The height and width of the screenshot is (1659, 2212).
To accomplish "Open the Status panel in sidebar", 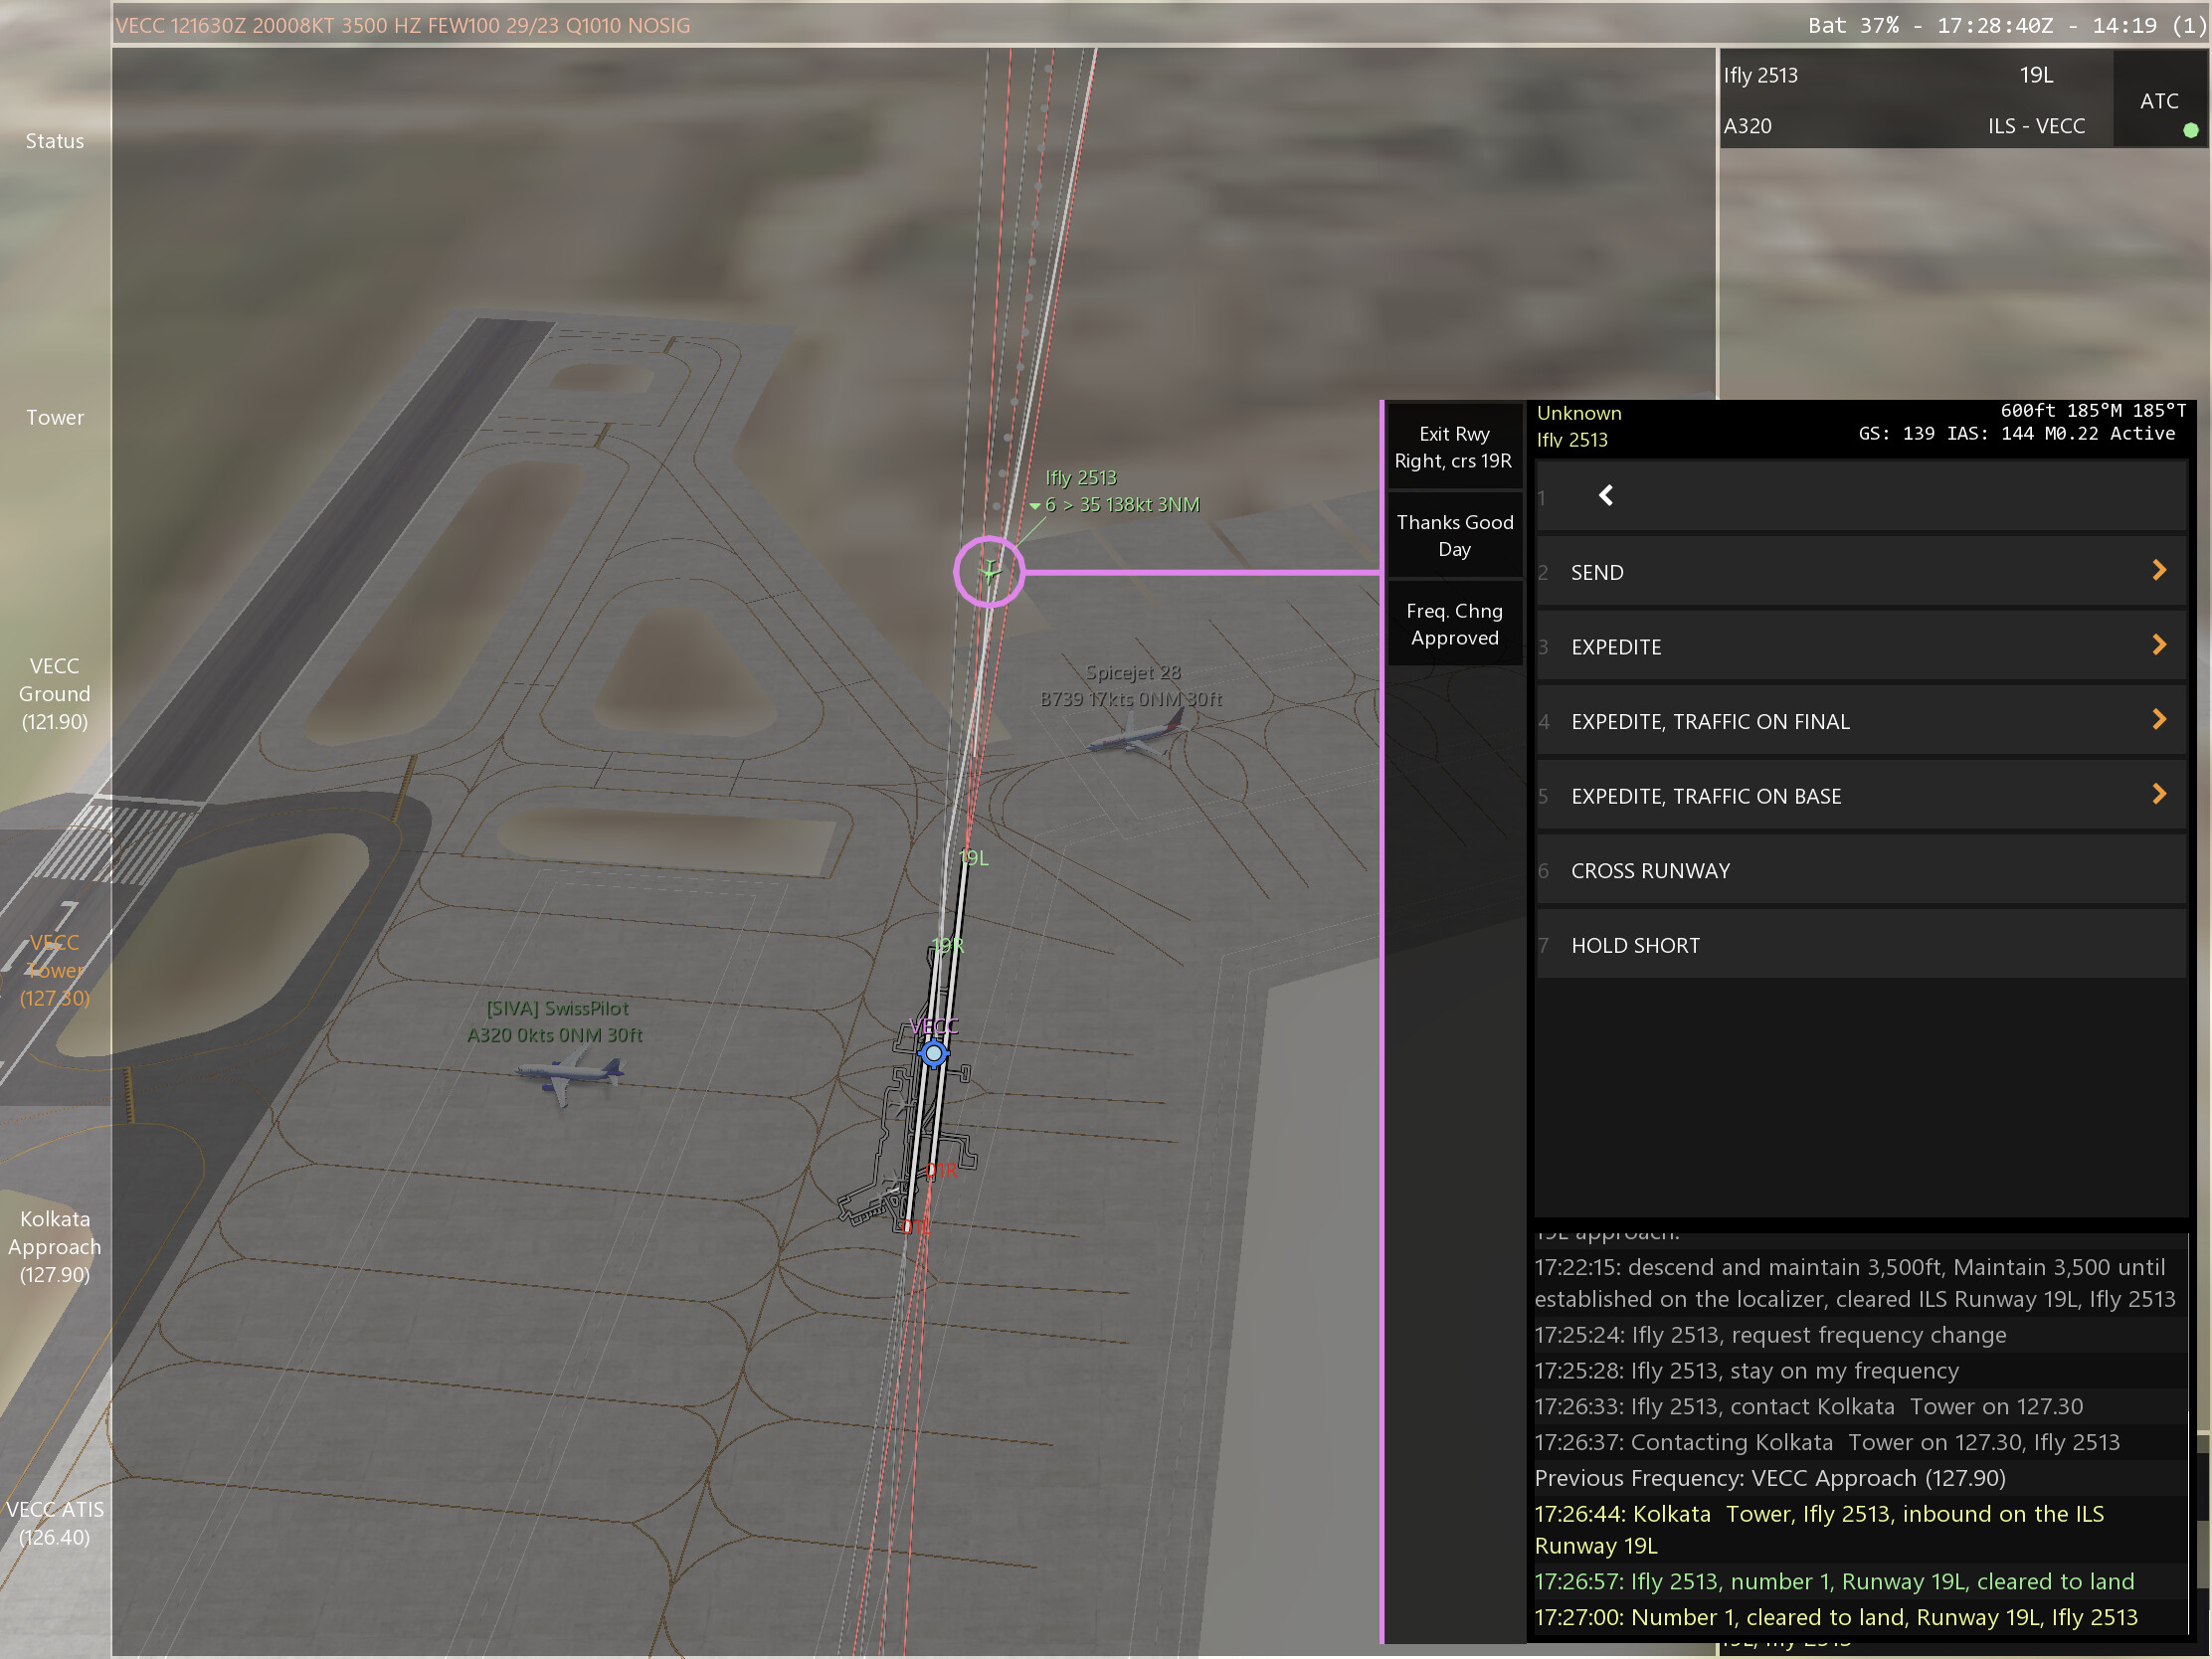I will 55,141.
